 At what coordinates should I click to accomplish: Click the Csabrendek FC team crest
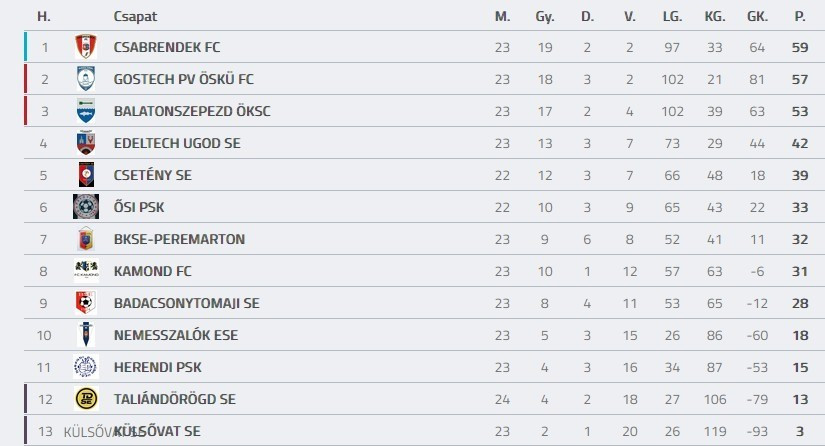(x=86, y=47)
